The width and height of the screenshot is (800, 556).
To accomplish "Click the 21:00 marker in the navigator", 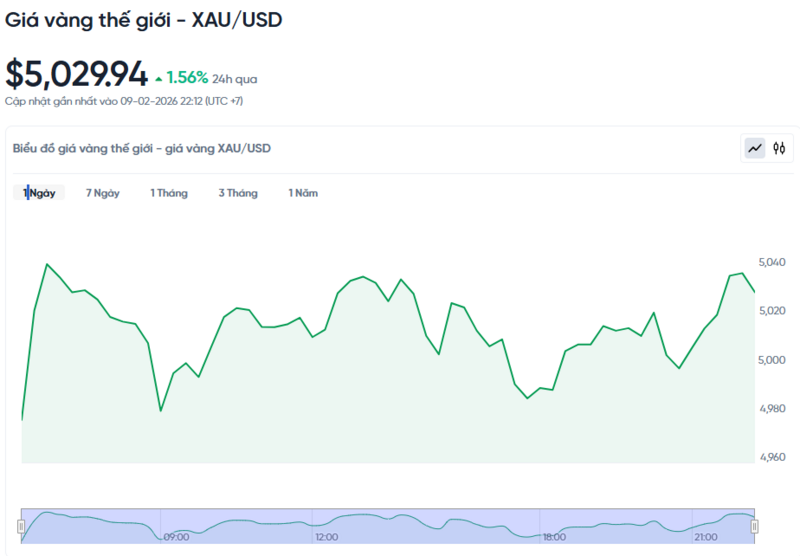I will click(706, 537).
